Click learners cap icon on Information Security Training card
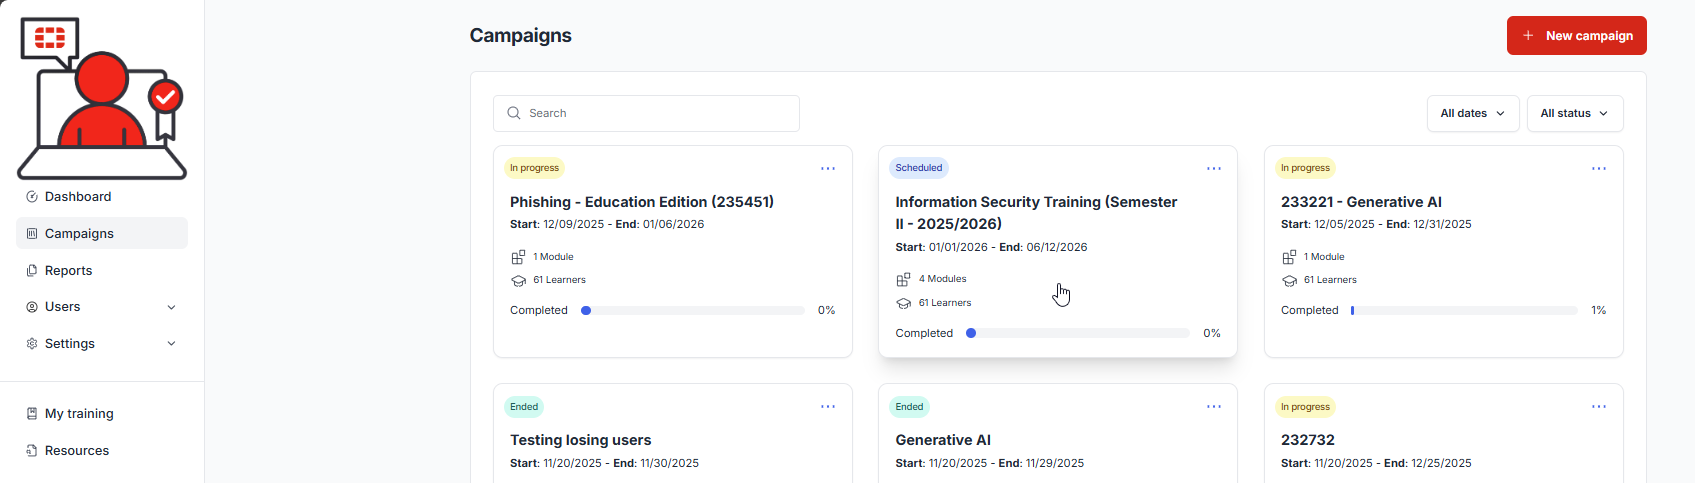 coord(904,303)
